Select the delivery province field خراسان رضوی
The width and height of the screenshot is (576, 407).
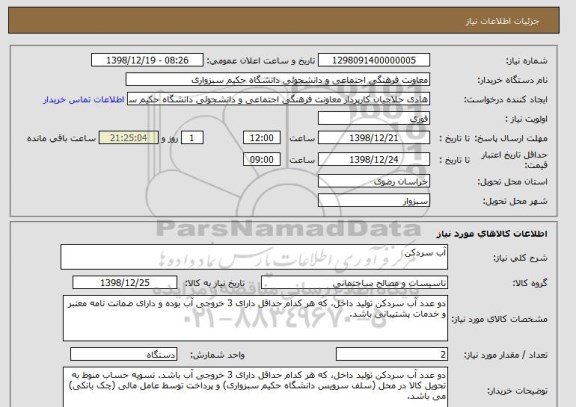click(x=374, y=181)
